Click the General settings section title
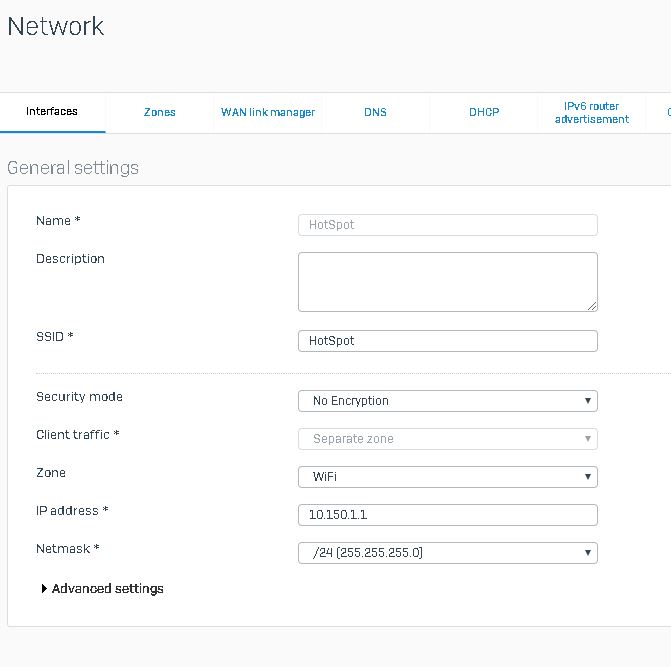Screen dimensions: 671x667 pos(73,168)
